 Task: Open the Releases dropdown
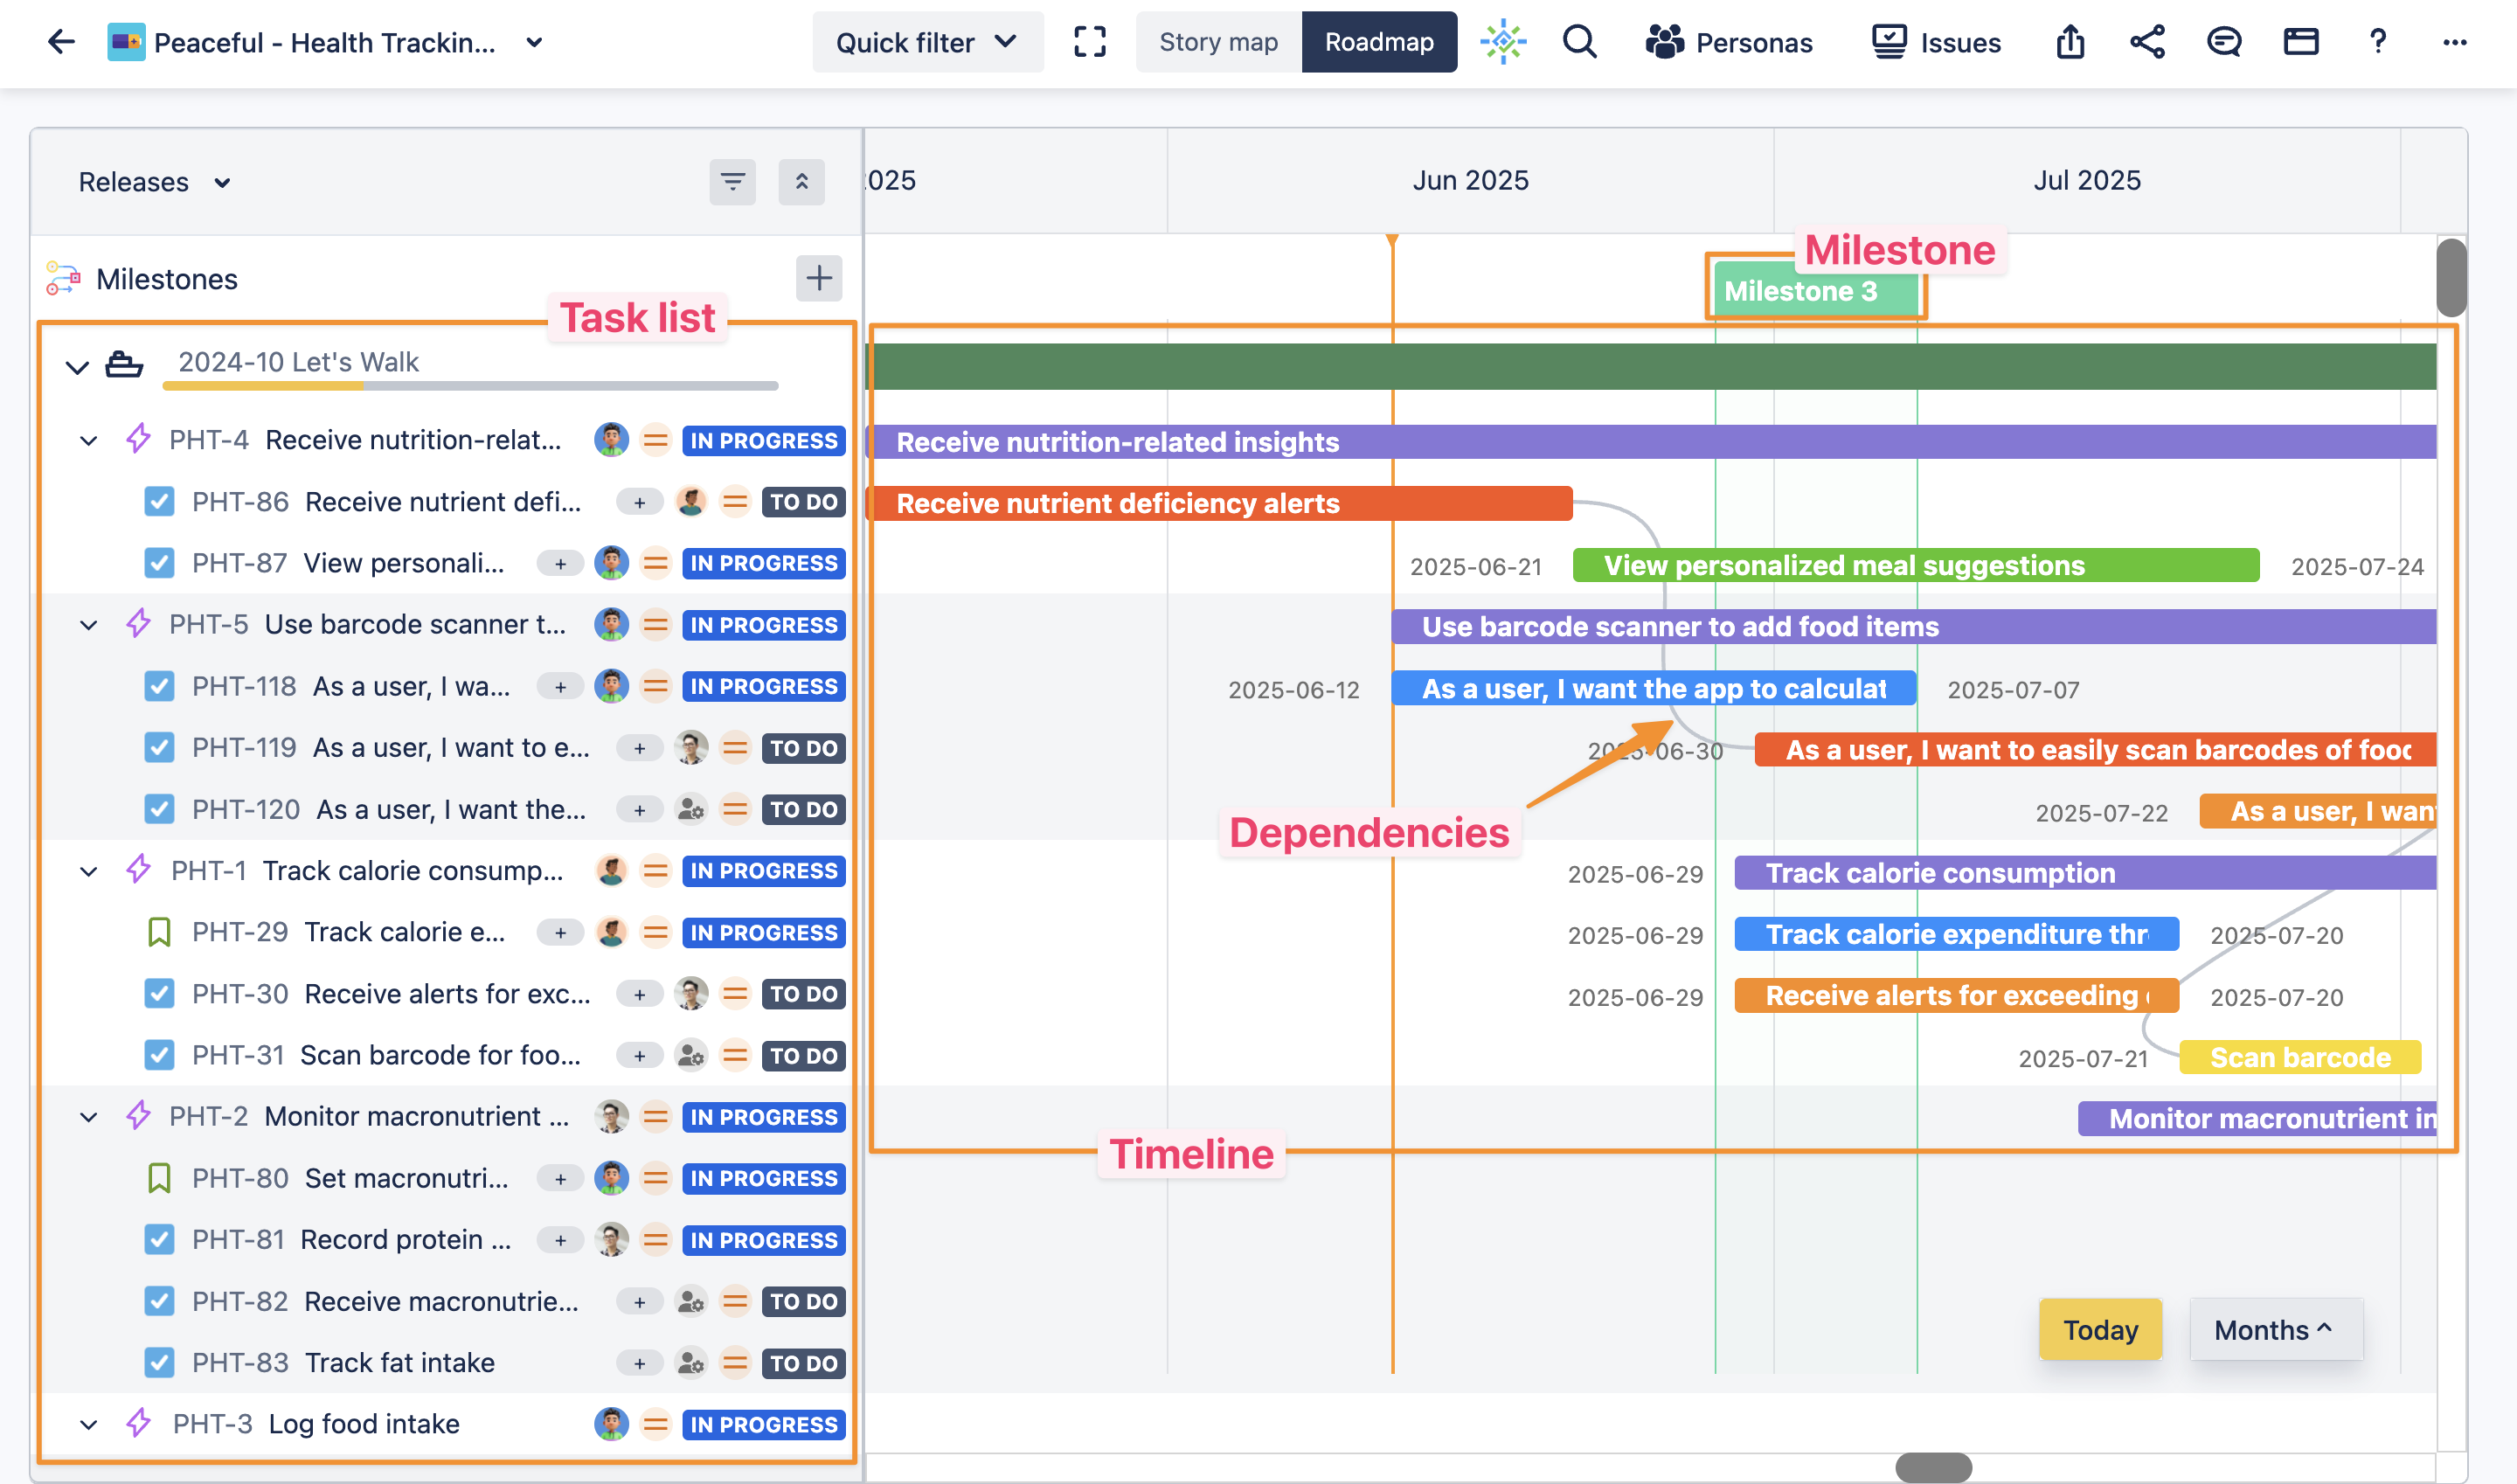tap(155, 182)
